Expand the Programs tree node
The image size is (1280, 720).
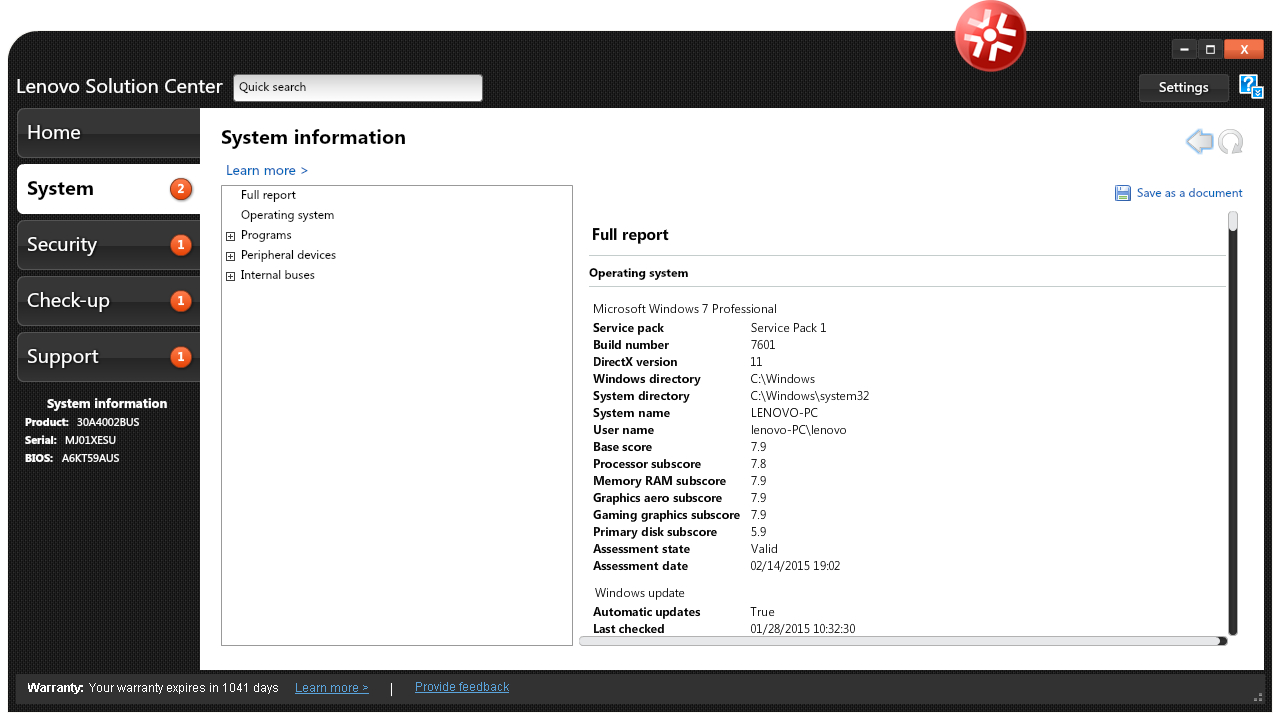click(x=230, y=236)
